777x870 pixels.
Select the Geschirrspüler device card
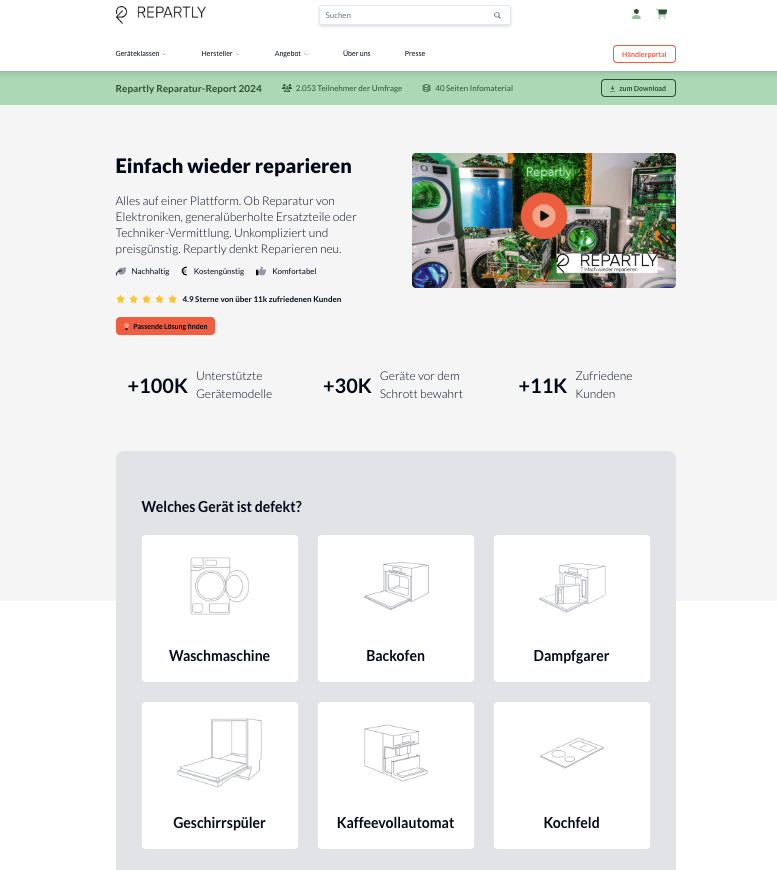220,775
